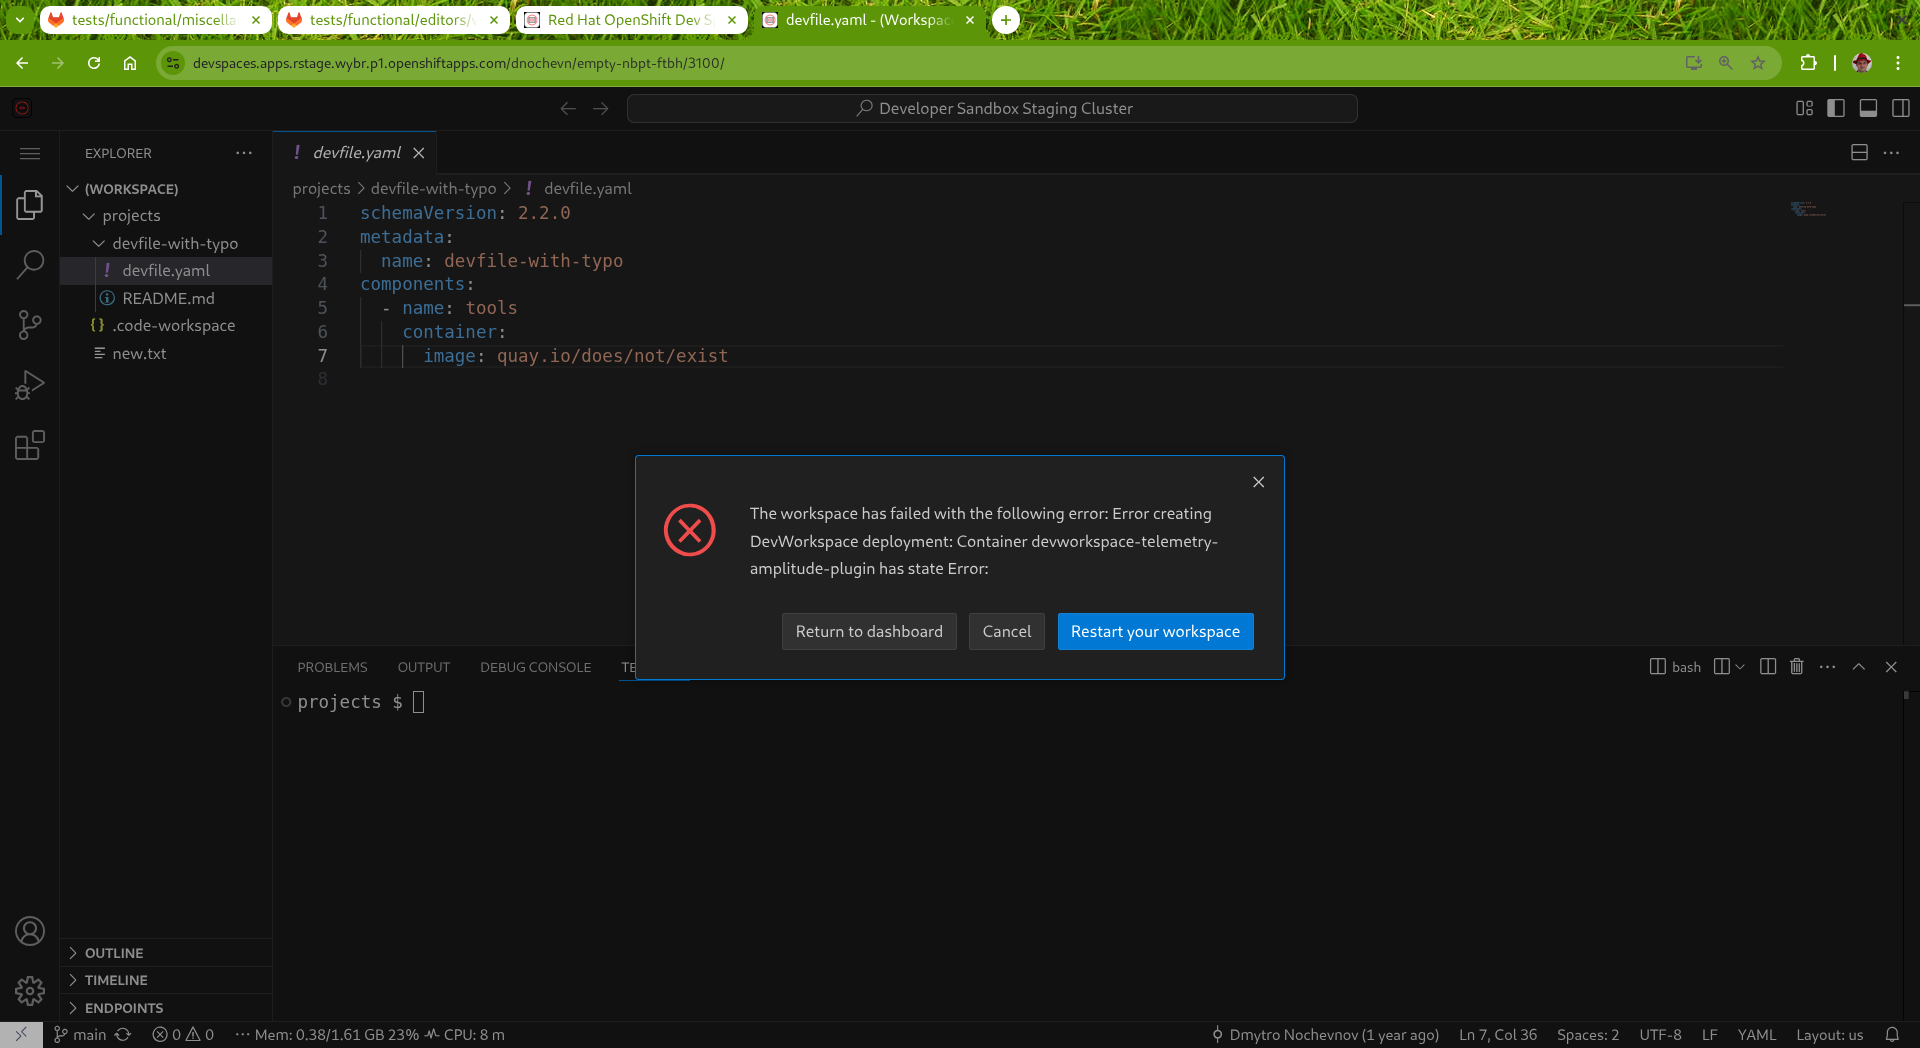The width and height of the screenshot is (1920, 1048).
Task: Show errors and warnings count
Action: coord(183,1035)
